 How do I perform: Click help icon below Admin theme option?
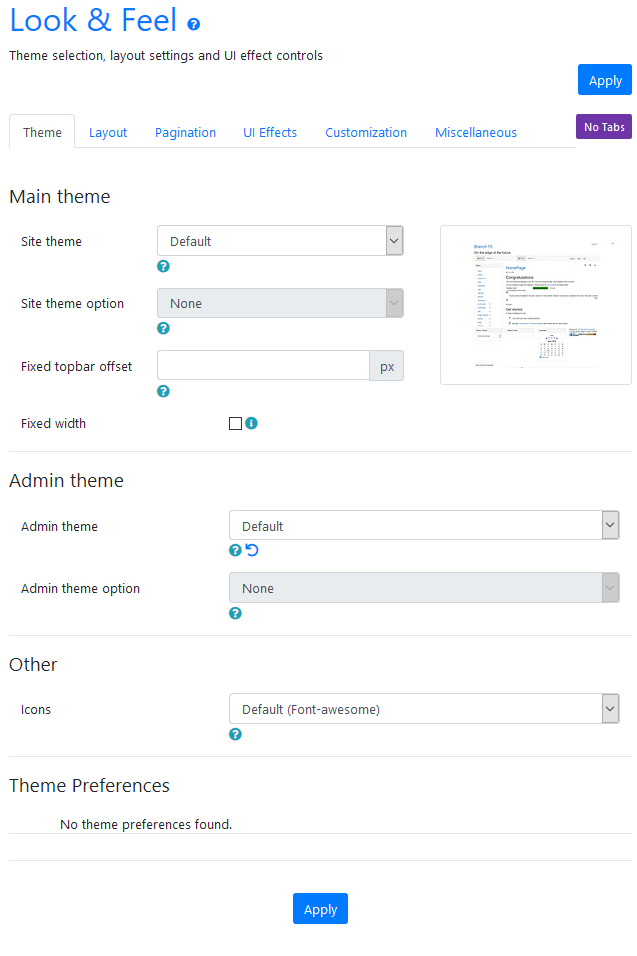(235, 613)
